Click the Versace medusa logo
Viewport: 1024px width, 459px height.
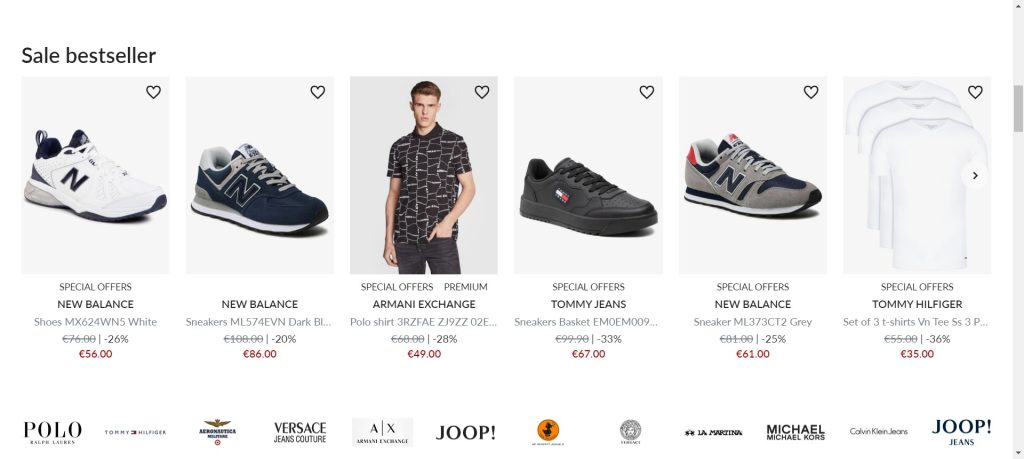click(x=630, y=431)
